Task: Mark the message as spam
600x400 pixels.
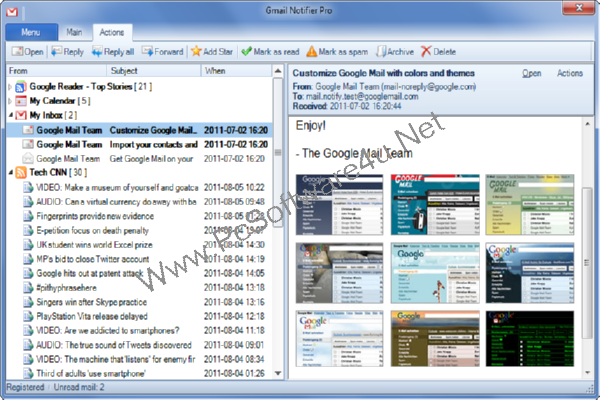Action: click(x=337, y=52)
